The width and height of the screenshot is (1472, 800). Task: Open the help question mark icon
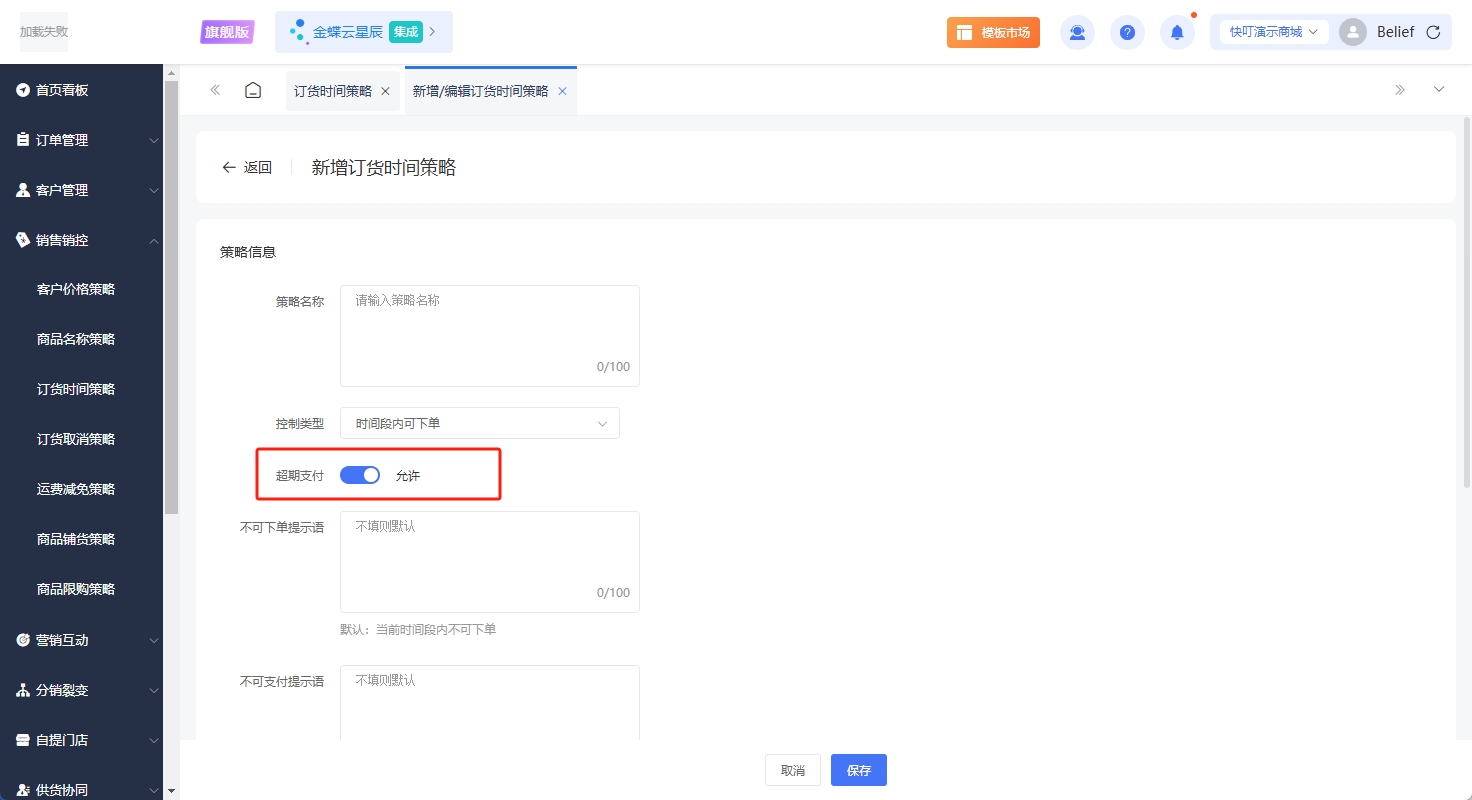click(1127, 32)
